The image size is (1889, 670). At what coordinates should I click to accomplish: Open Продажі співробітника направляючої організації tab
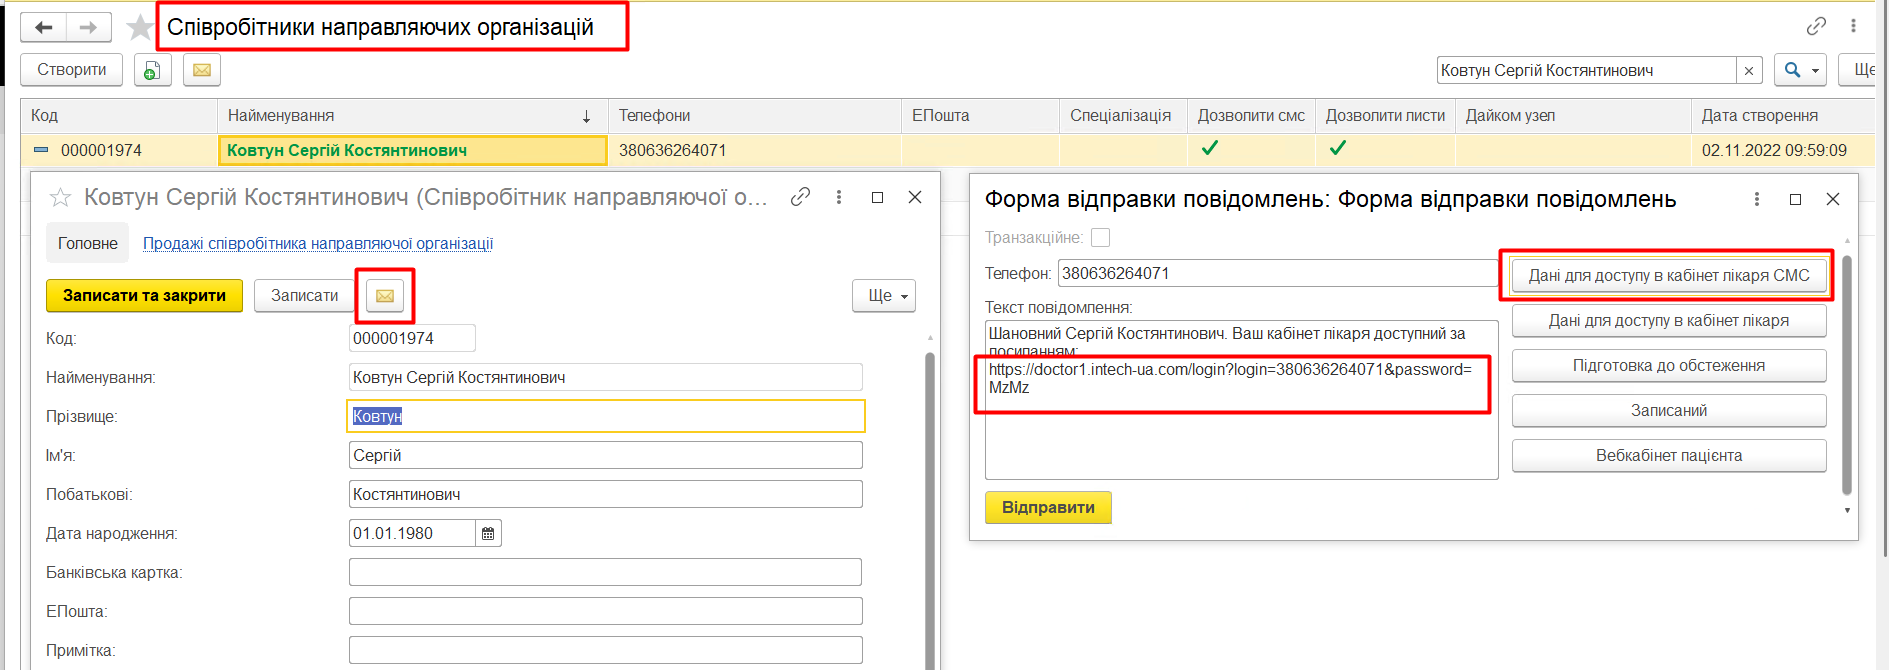[x=317, y=243]
